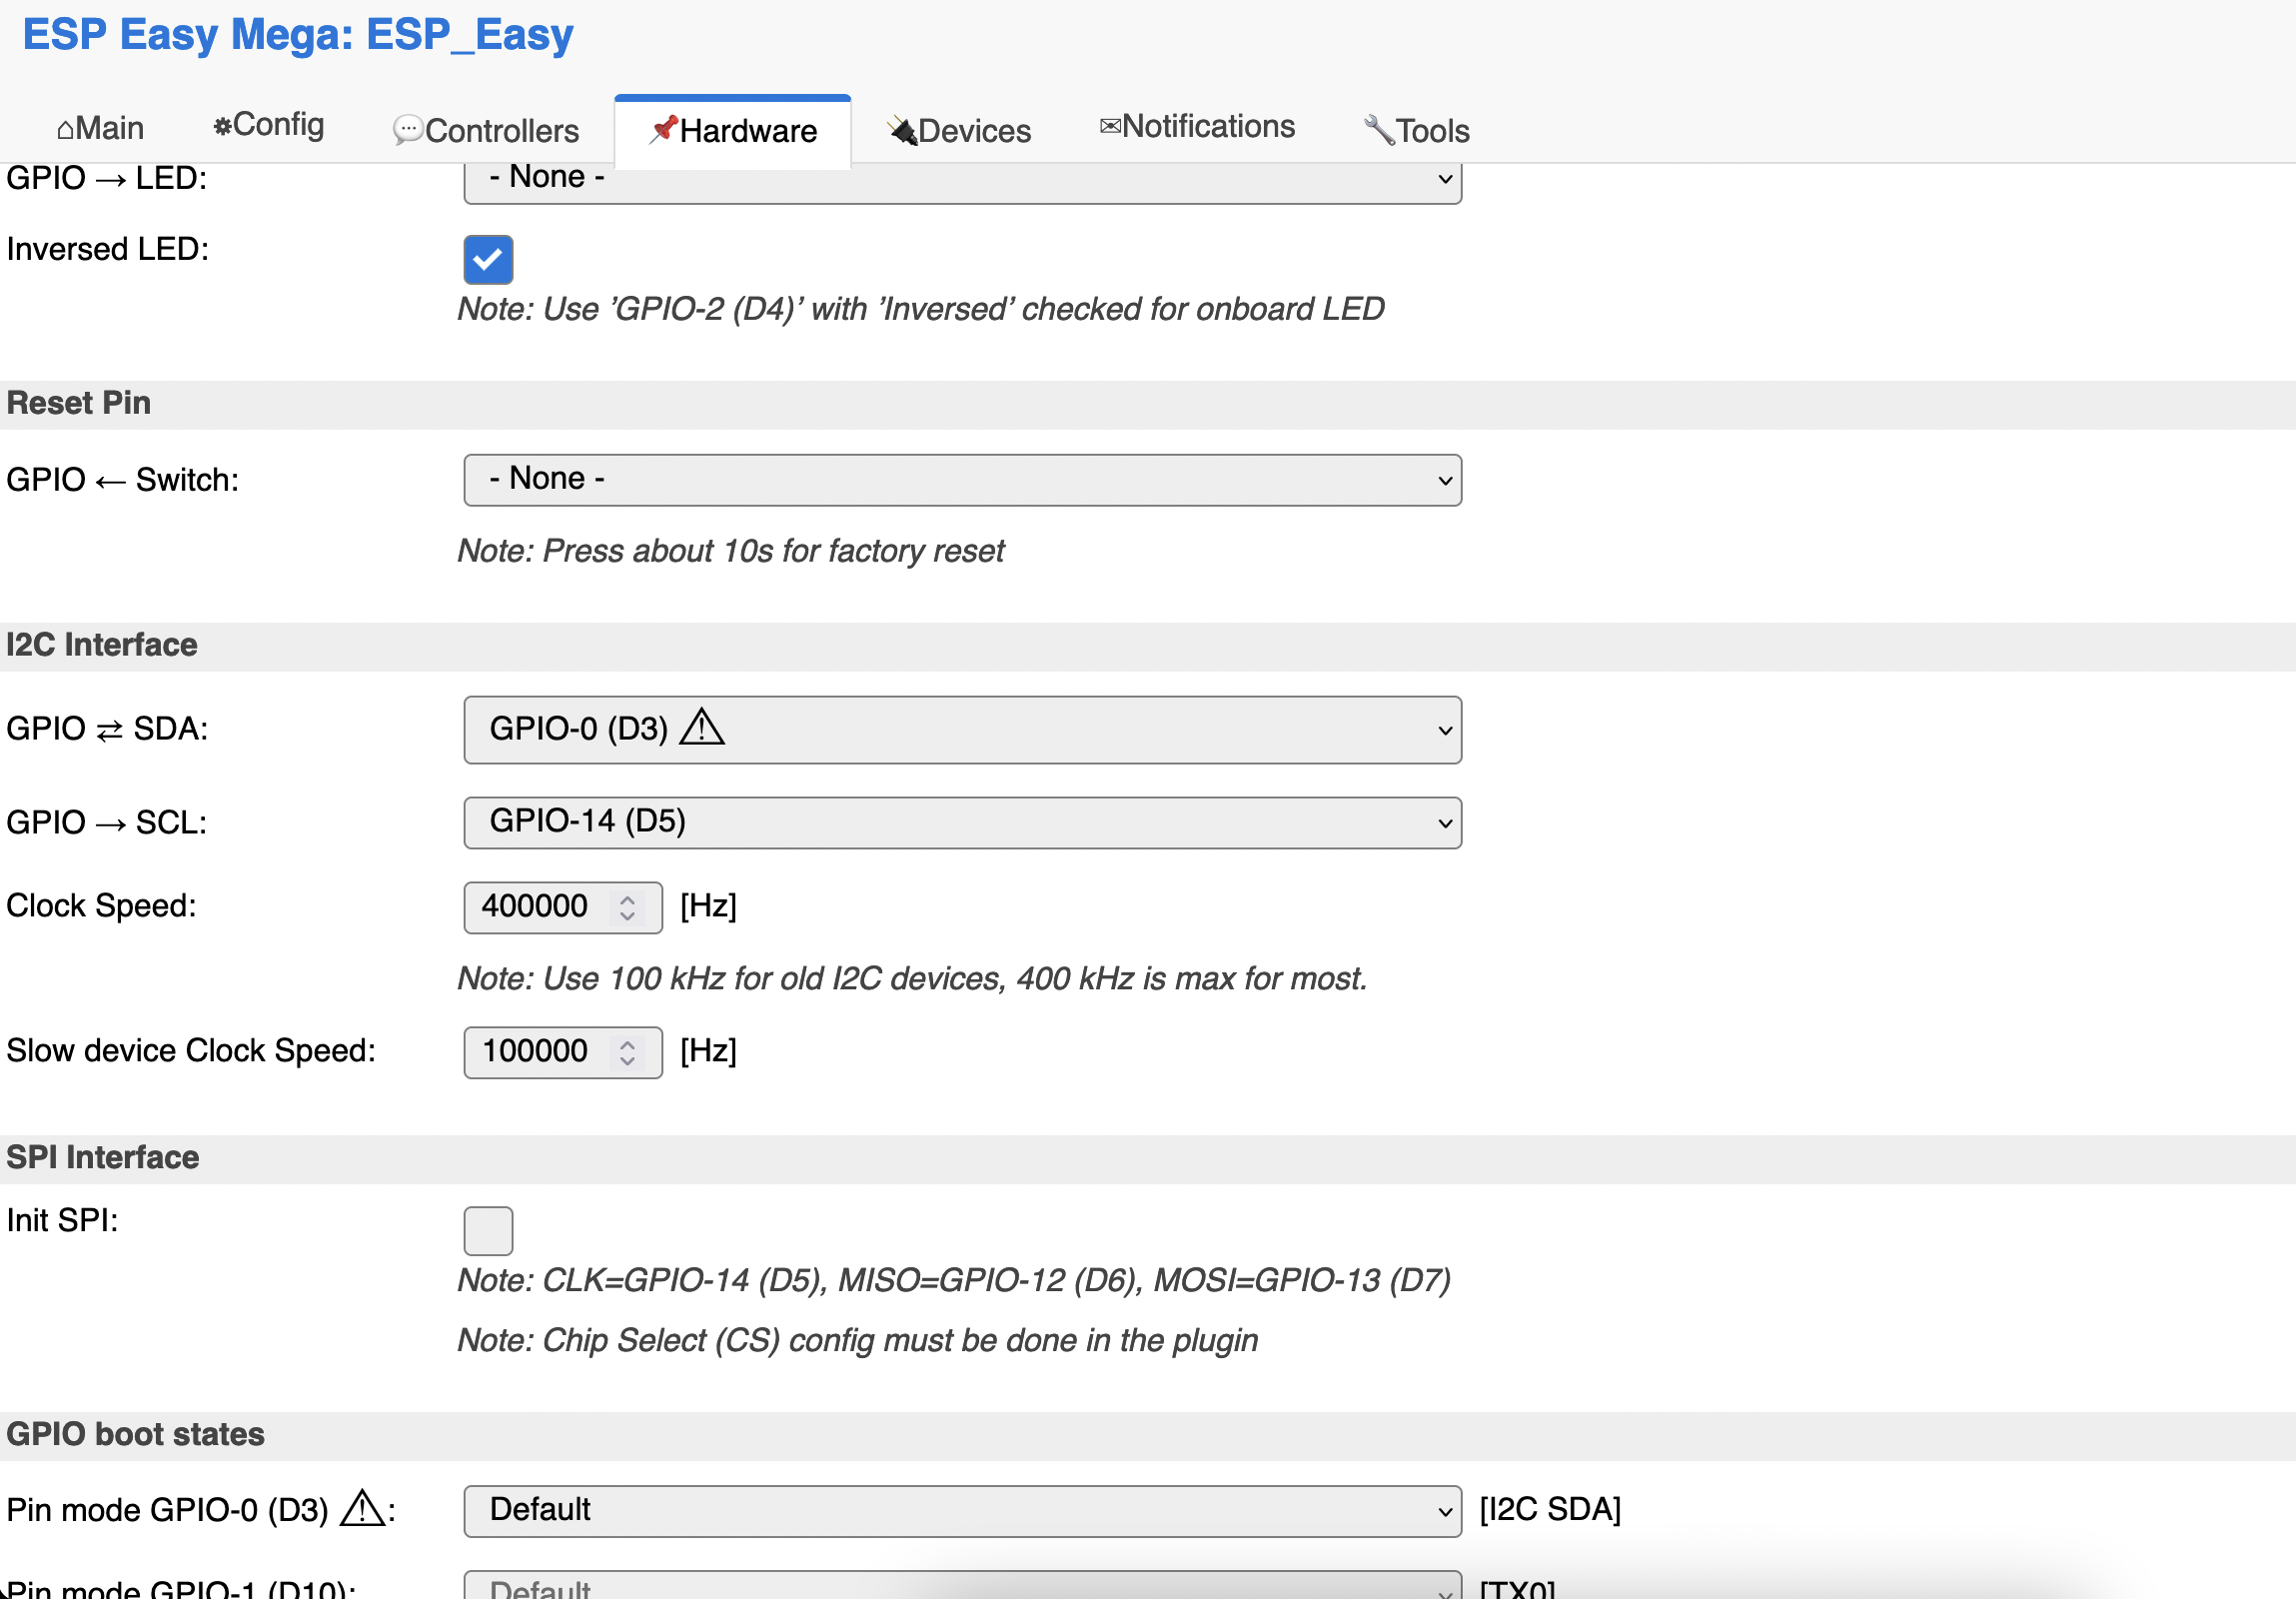Enable the Init SPI checkbox
2296x1599 pixels.
pyautogui.click(x=488, y=1231)
